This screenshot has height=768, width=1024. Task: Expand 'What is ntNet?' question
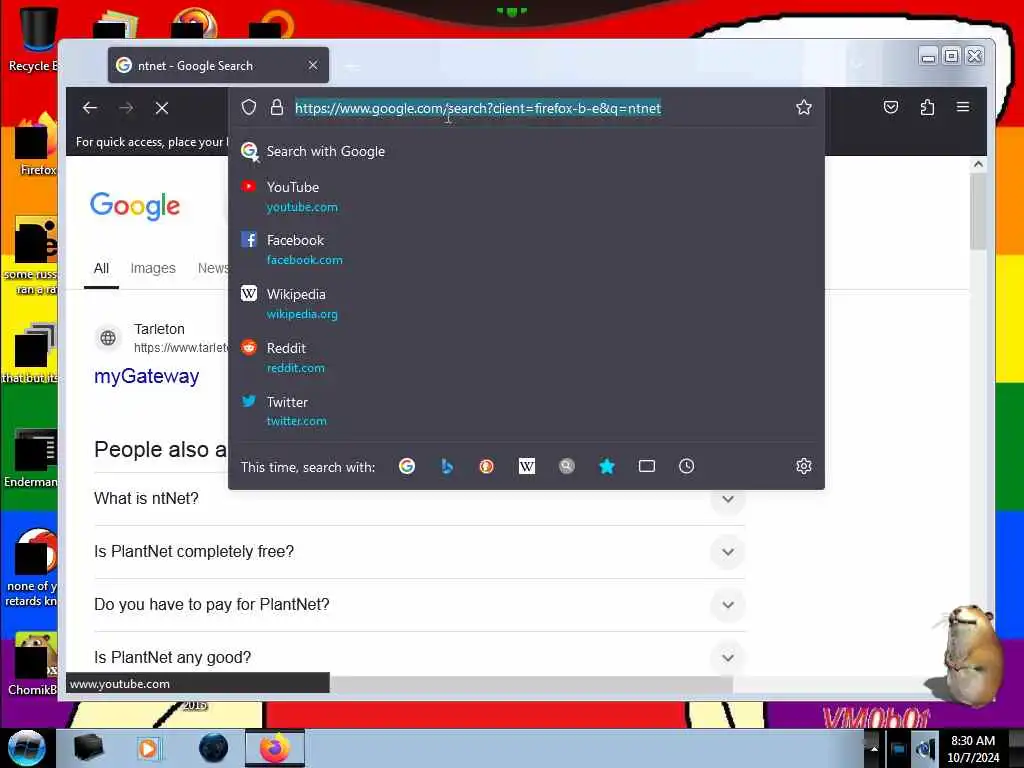point(419,499)
